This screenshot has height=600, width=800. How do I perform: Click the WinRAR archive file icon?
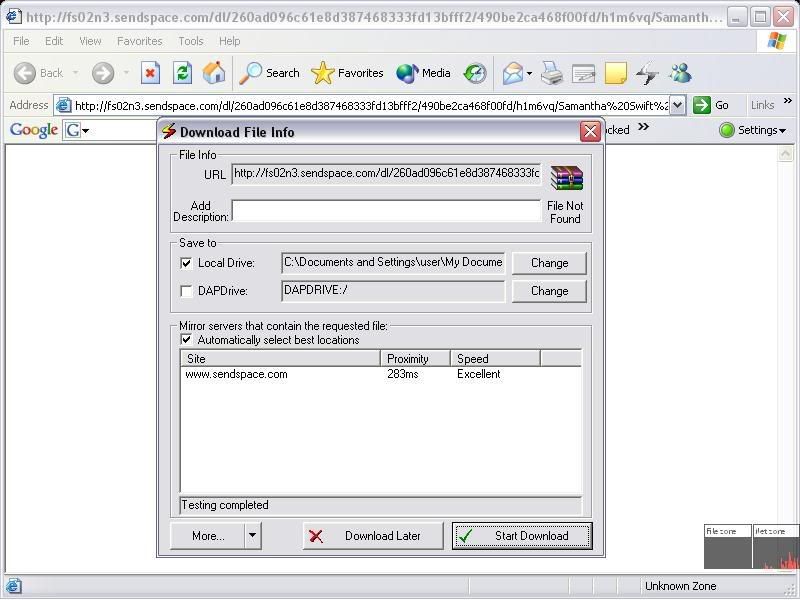566,178
